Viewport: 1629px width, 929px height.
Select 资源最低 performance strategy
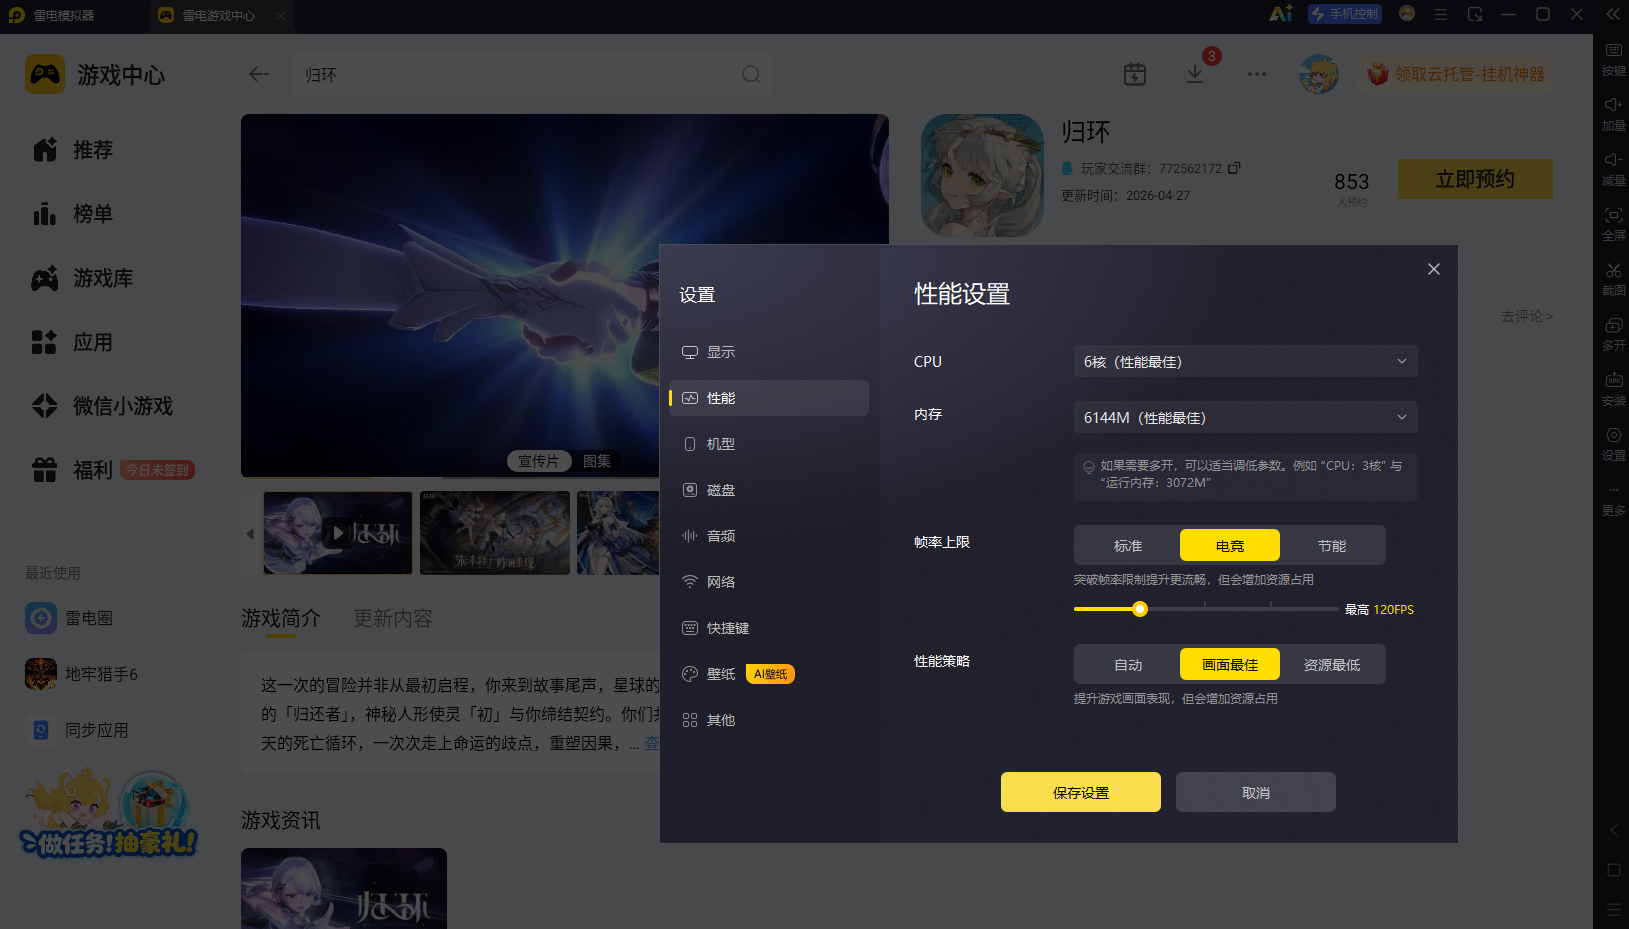point(1332,664)
